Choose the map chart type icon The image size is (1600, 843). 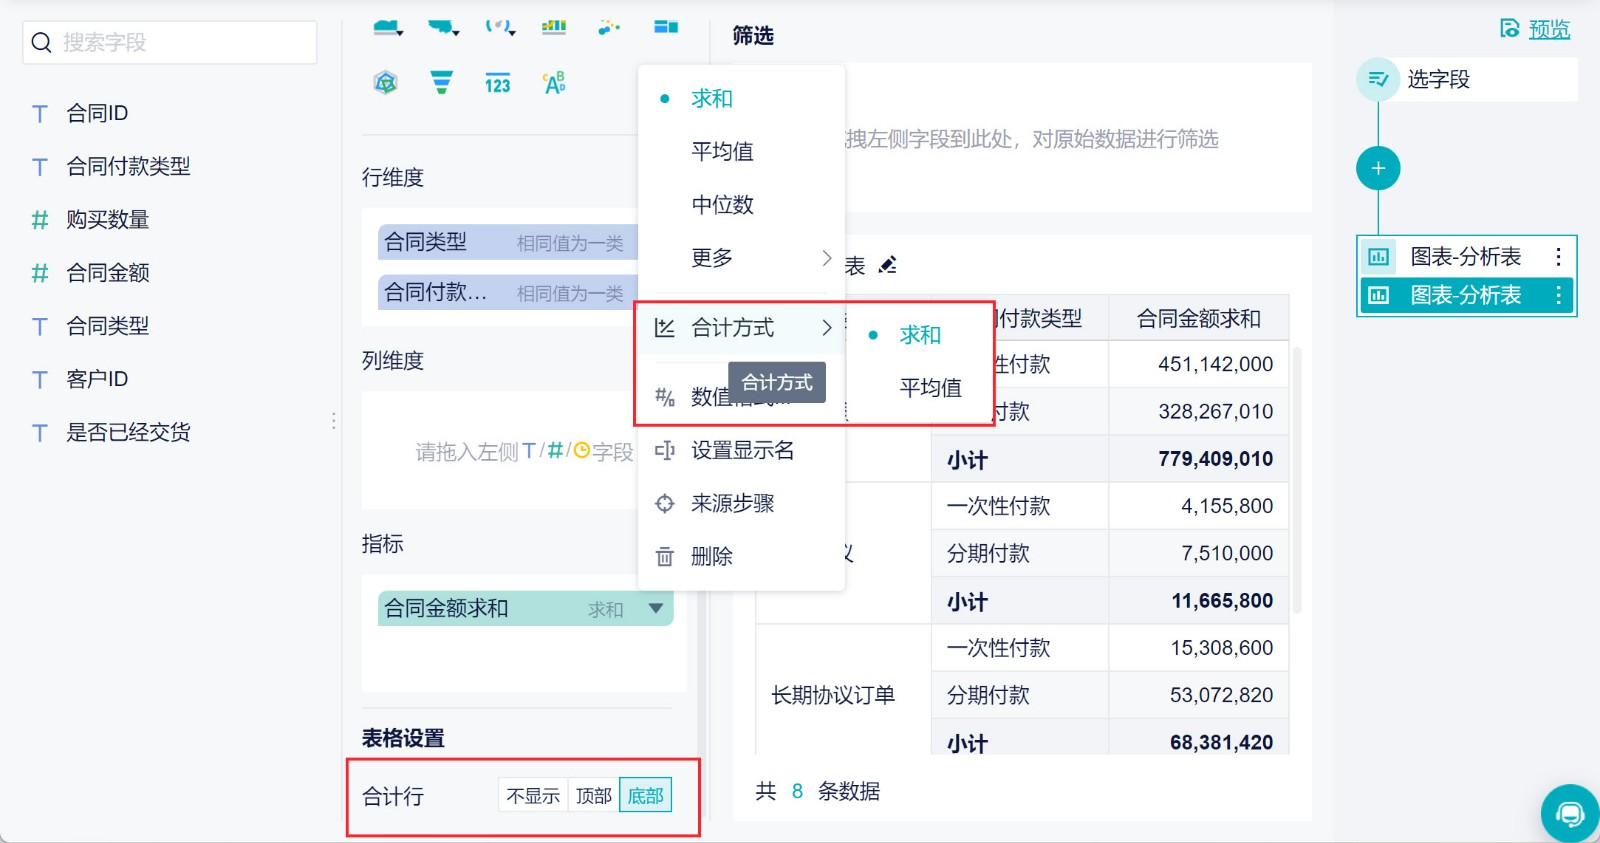pyautogui.click(x=443, y=28)
